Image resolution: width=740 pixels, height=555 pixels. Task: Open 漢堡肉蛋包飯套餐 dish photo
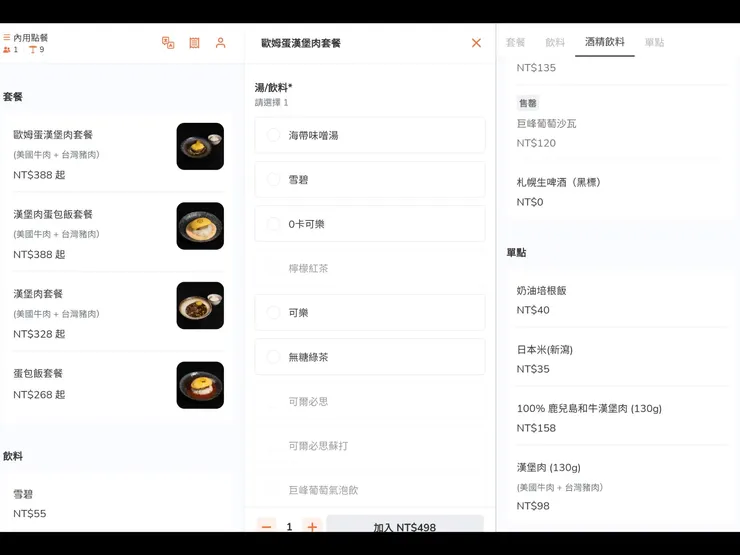tap(200, 226)
